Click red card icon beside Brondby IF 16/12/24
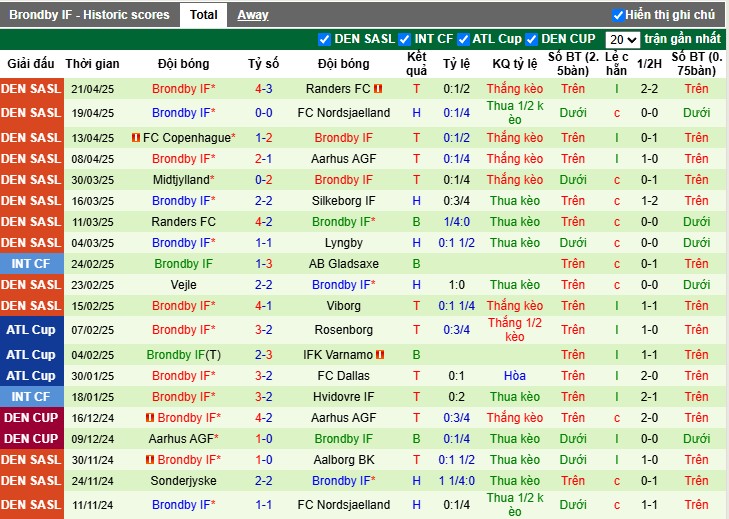This screenshot has height=519, width=729. coord(150,418)
